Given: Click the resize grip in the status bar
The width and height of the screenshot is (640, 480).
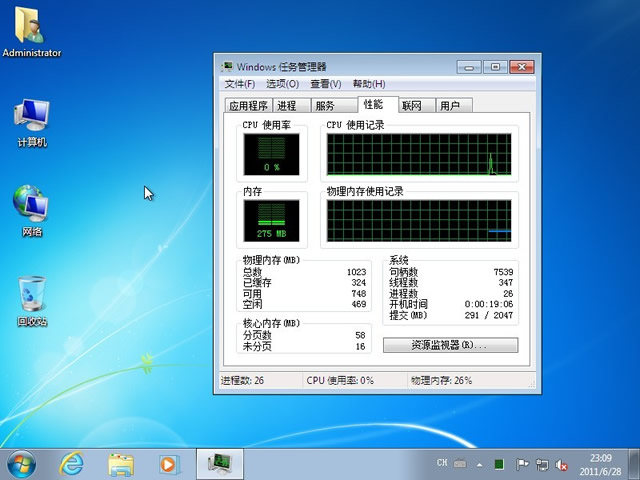Looking at the screenshot, I should click(531, 384).
